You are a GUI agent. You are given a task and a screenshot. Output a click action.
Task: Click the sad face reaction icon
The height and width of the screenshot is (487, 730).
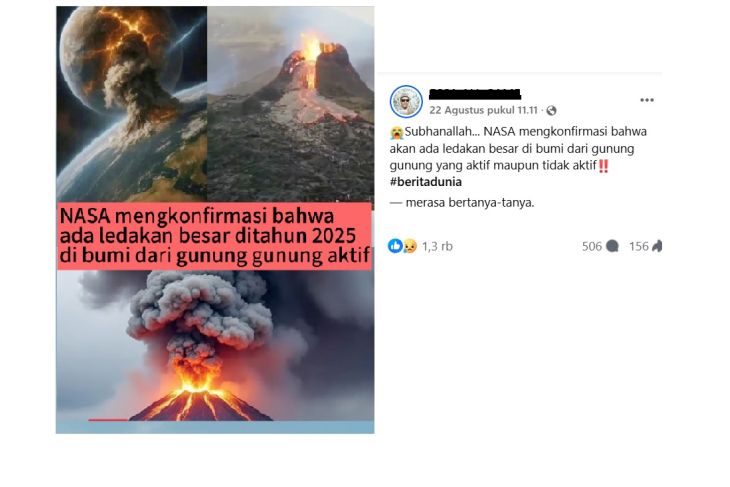(x=409, y=246)
